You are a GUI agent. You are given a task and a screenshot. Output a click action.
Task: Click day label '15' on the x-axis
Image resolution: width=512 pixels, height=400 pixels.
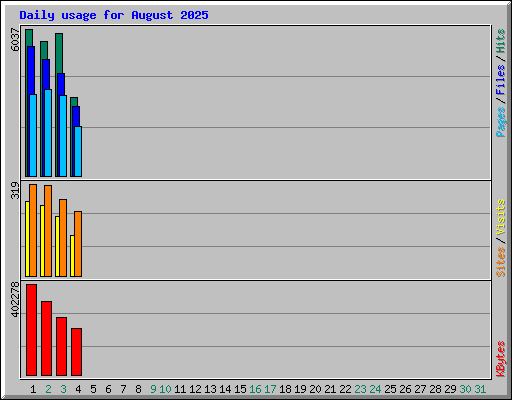tap(240, 389)
